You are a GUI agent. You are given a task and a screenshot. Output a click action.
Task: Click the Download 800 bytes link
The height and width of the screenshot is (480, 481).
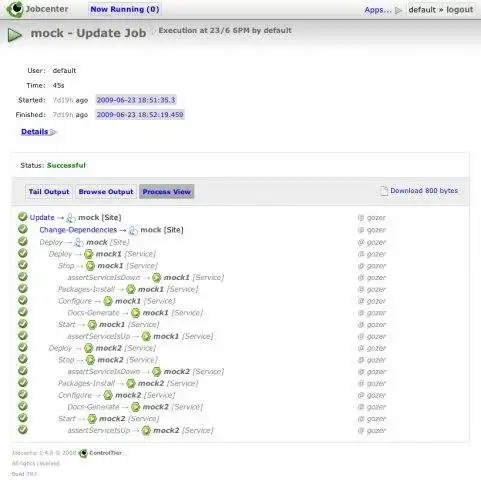click(x=424, y=191)
